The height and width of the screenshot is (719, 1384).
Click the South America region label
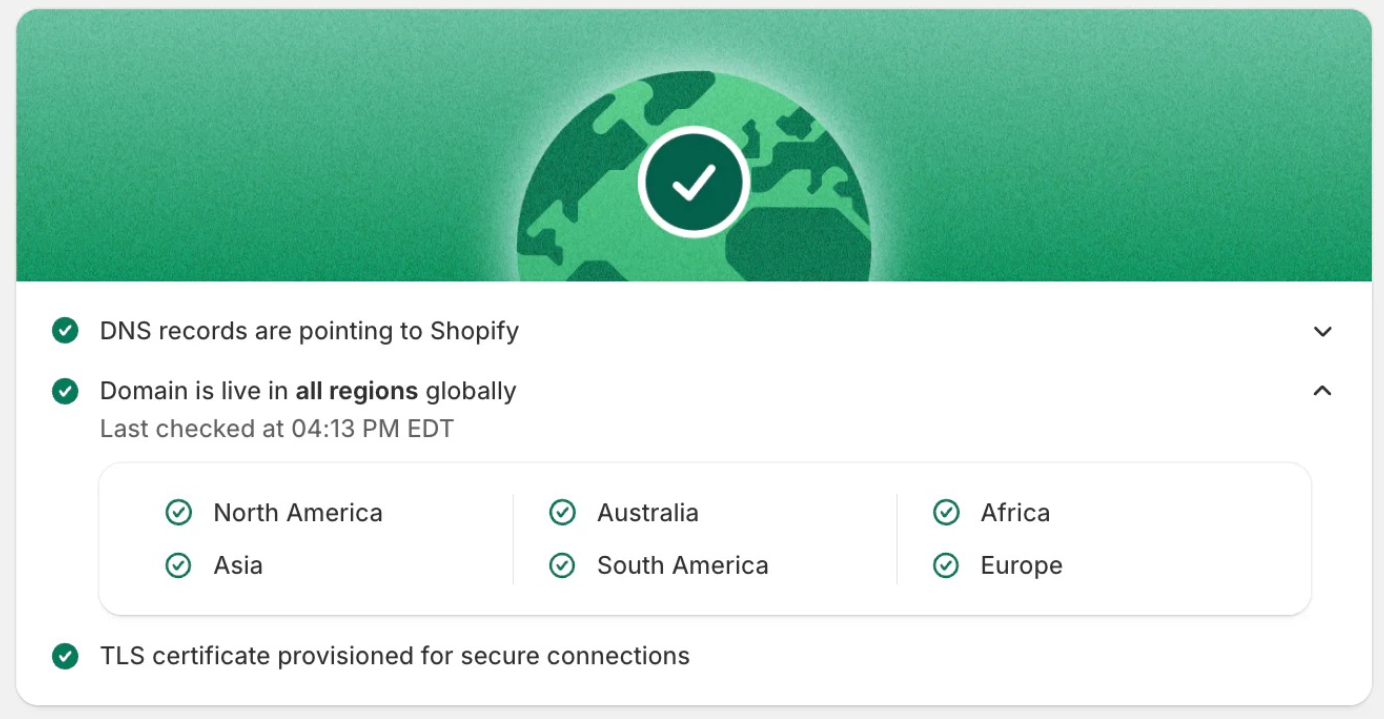pos(682,566)
